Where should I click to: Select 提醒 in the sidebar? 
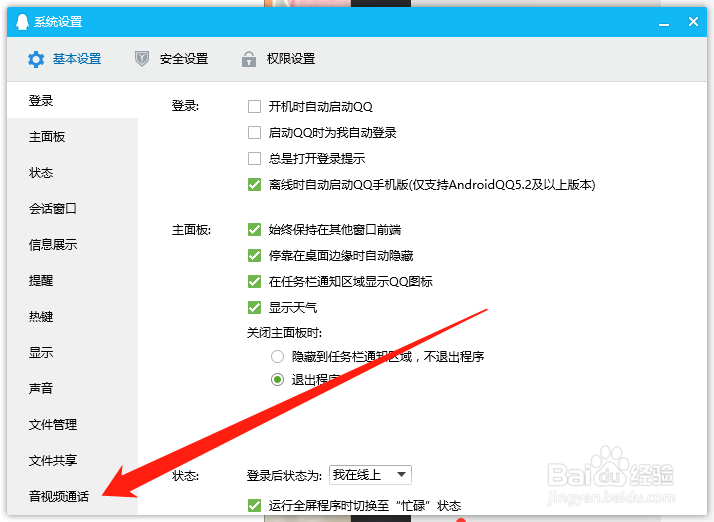72,281
